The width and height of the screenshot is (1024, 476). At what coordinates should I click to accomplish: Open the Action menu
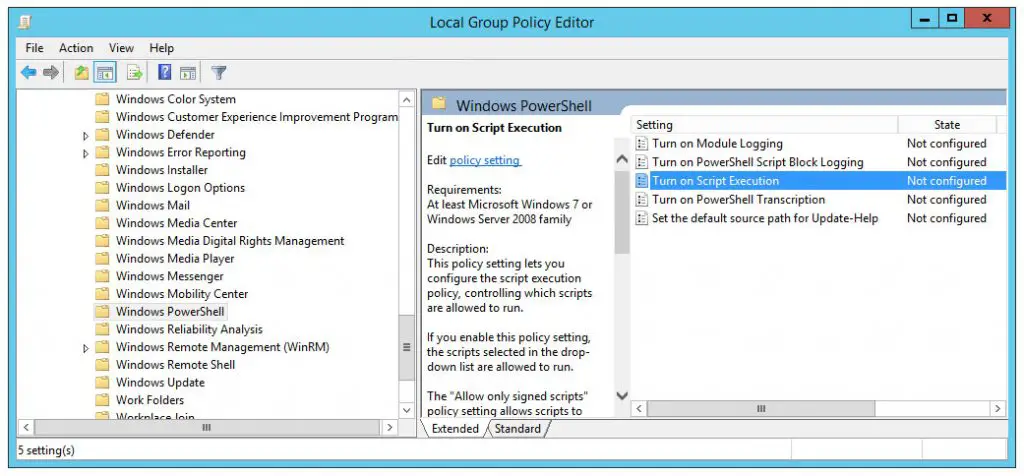(x=76, y=48)
